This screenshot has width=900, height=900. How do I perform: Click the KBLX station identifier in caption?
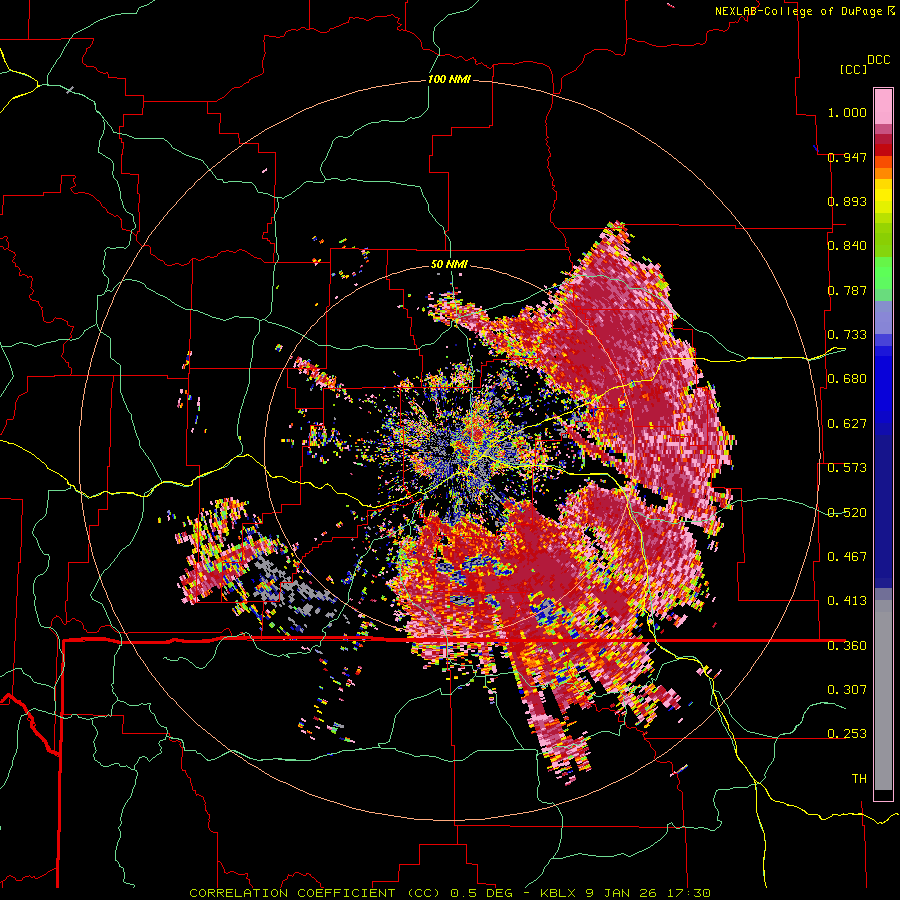pos(557,893)
